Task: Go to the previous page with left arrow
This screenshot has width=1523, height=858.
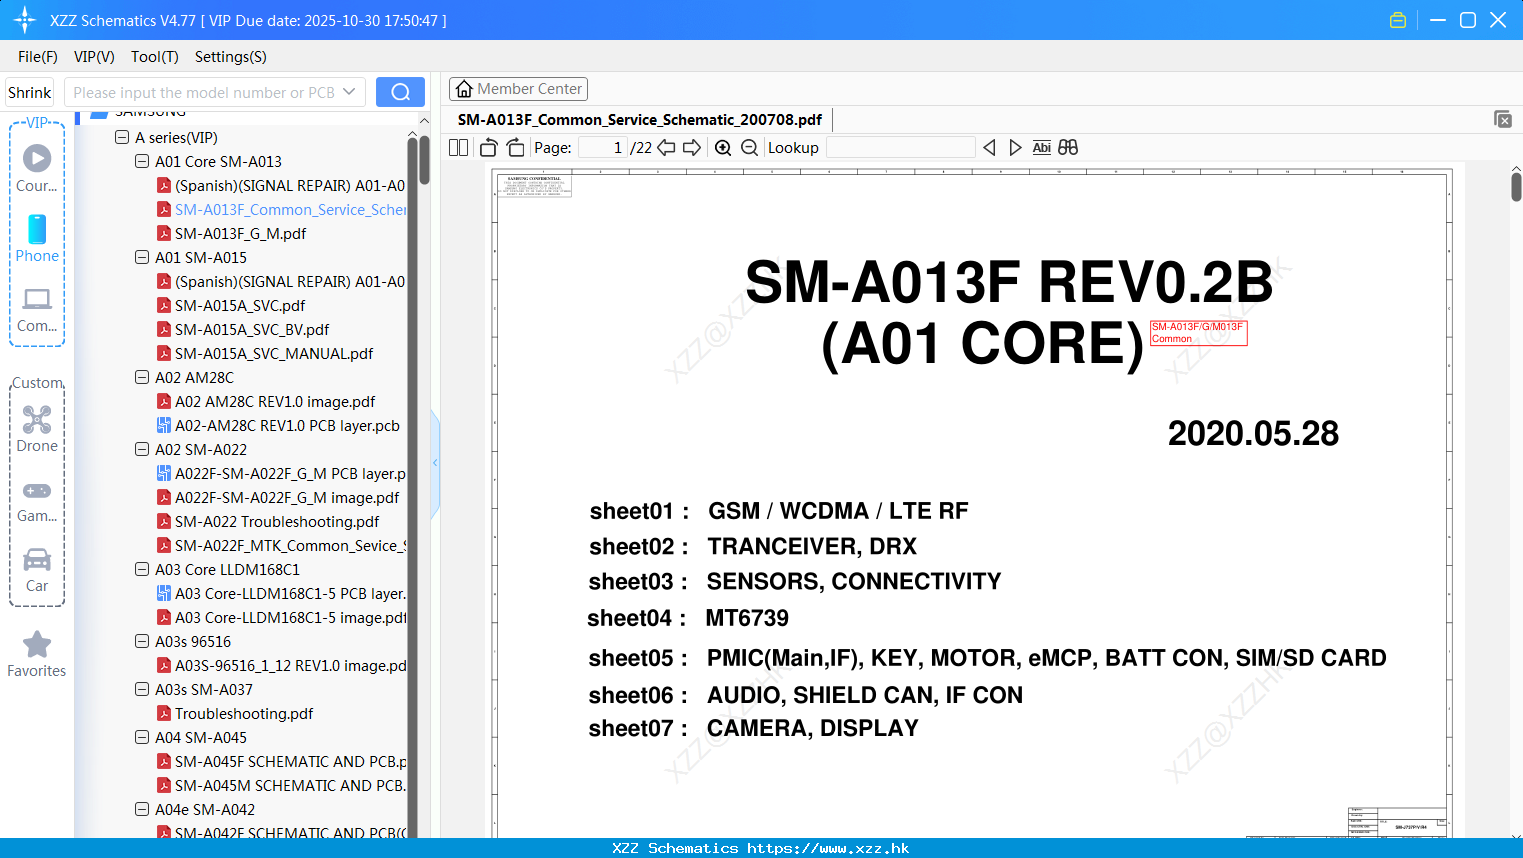Action: (x=666, y=148)
